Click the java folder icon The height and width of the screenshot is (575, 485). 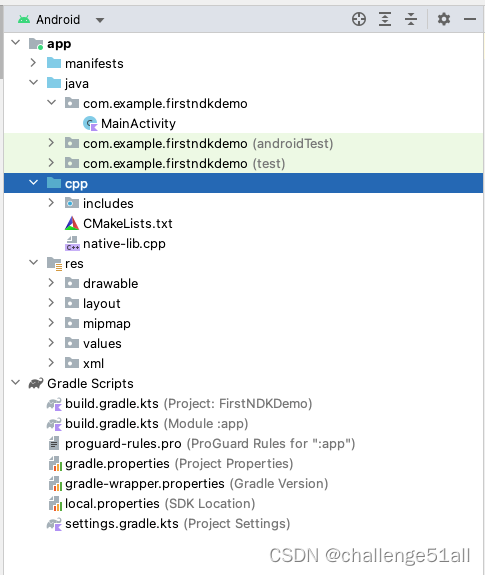coord(54,83)
